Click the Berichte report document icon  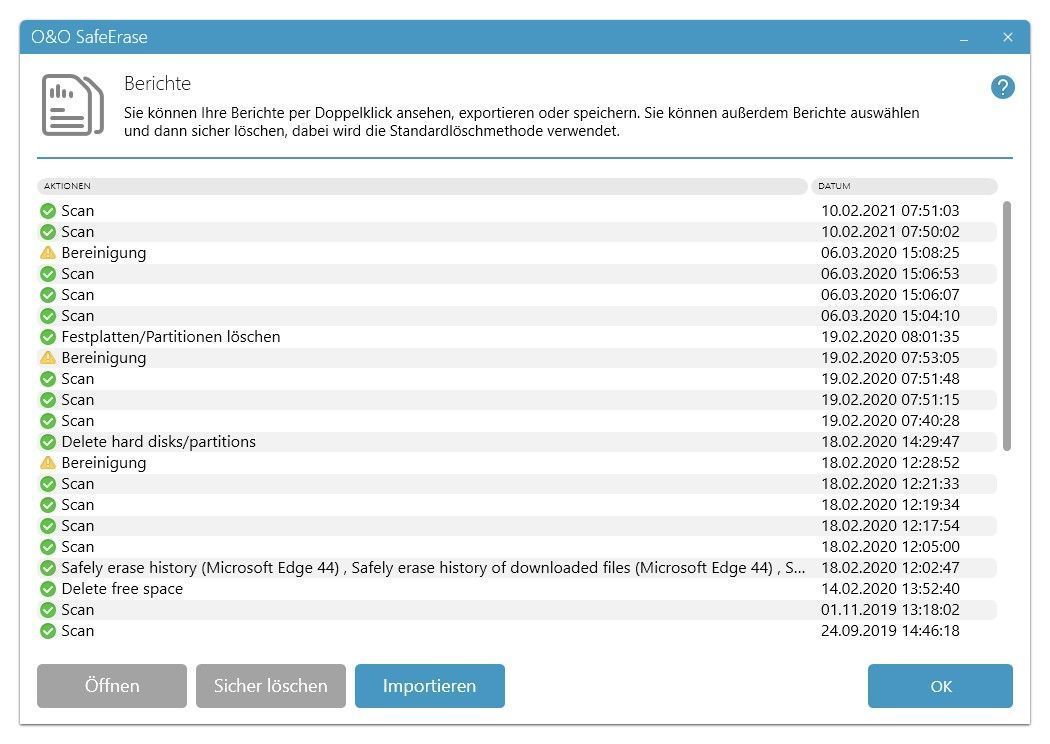72,105
